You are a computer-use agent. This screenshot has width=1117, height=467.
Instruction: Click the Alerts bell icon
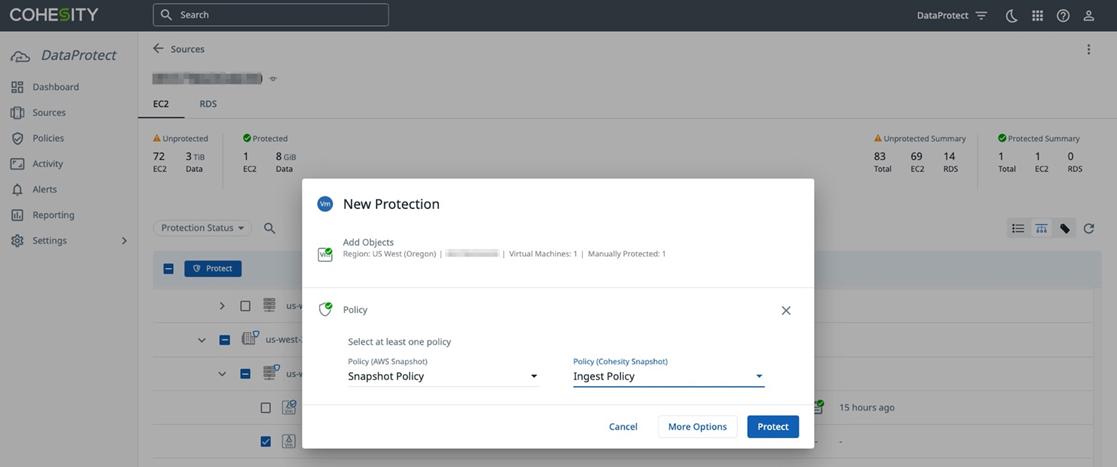[x=18, y=189]
